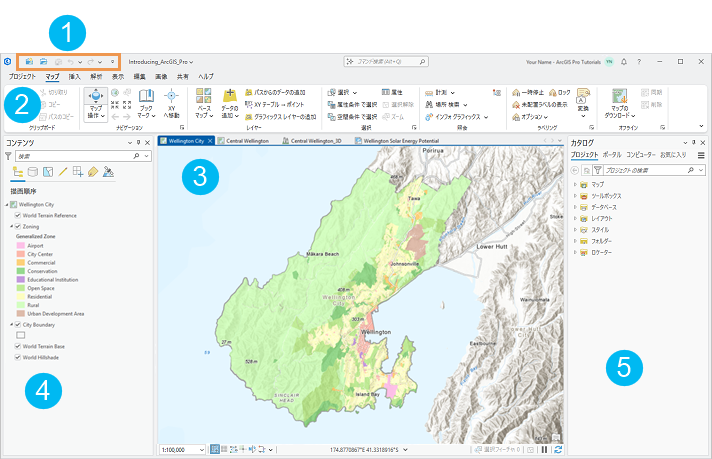Toggle World Terrain Reference layer checkbox
This screenshot has height=459, width=712.
pyautogui.click(x=18, y=215)
